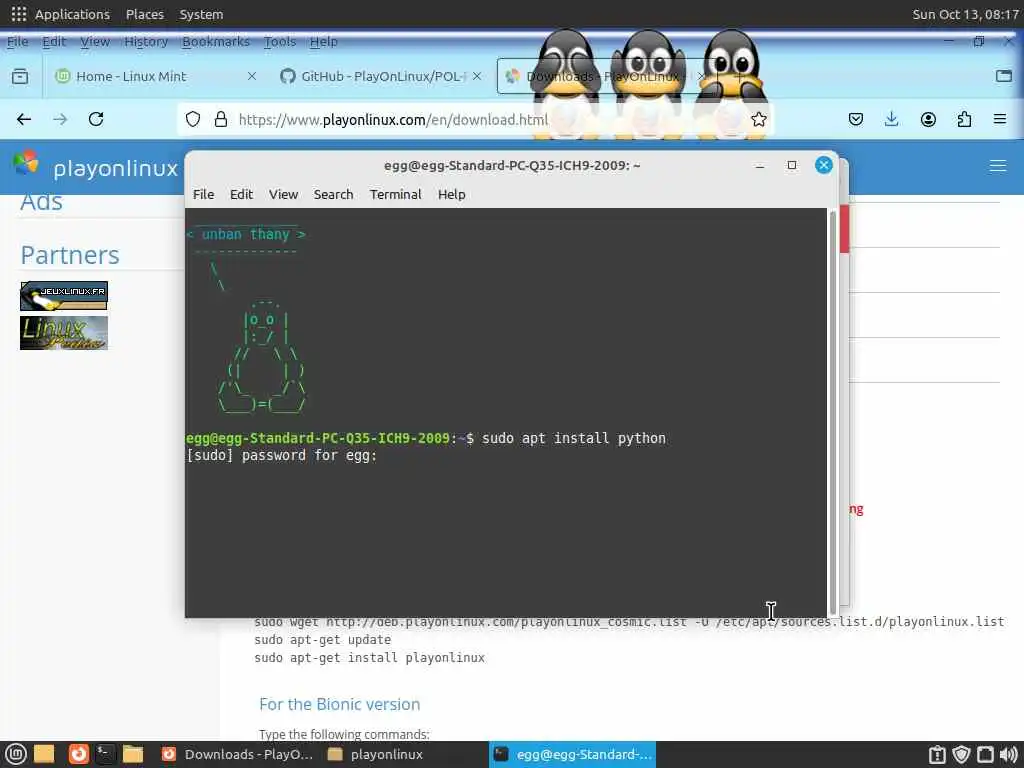Open the Firefox account icon

click(928, 119)
